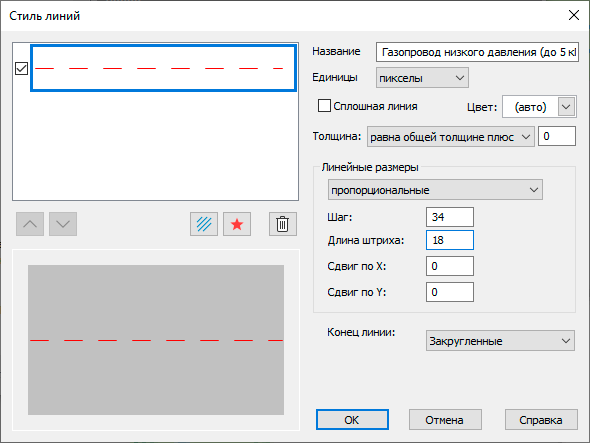Viewport: 590px width, 443px height.
Task: Click the Название text field
Action: [477, 52]
